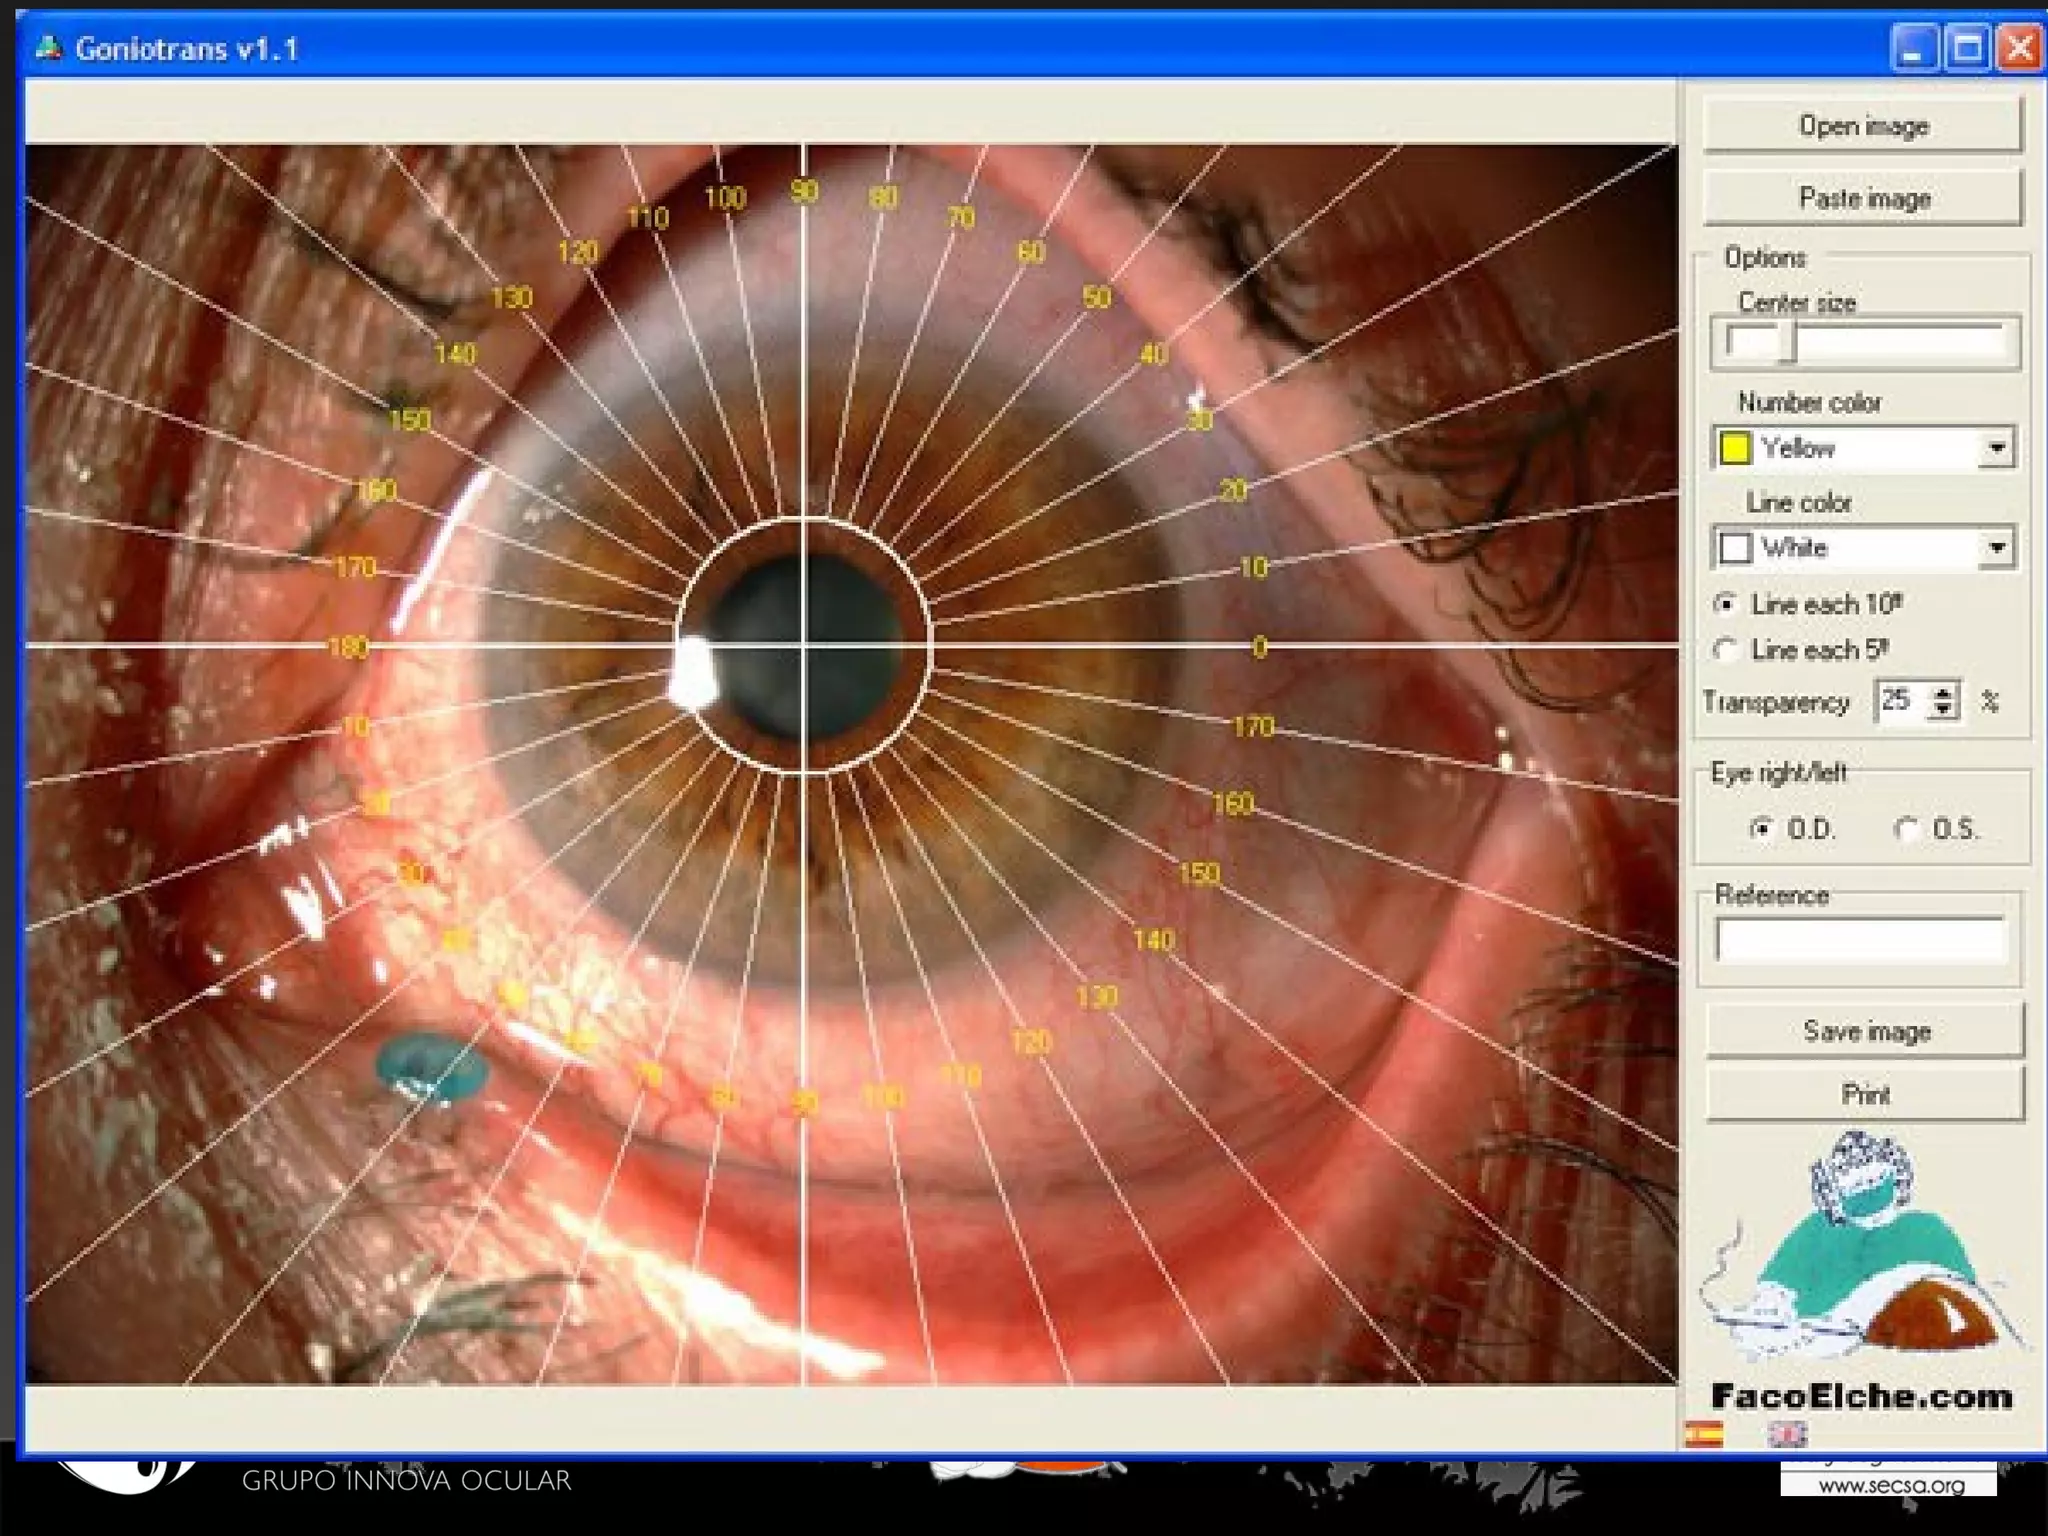Click the Paste image button
Viewport: 2048px width, 1536px height.
tap(1863, 198)
